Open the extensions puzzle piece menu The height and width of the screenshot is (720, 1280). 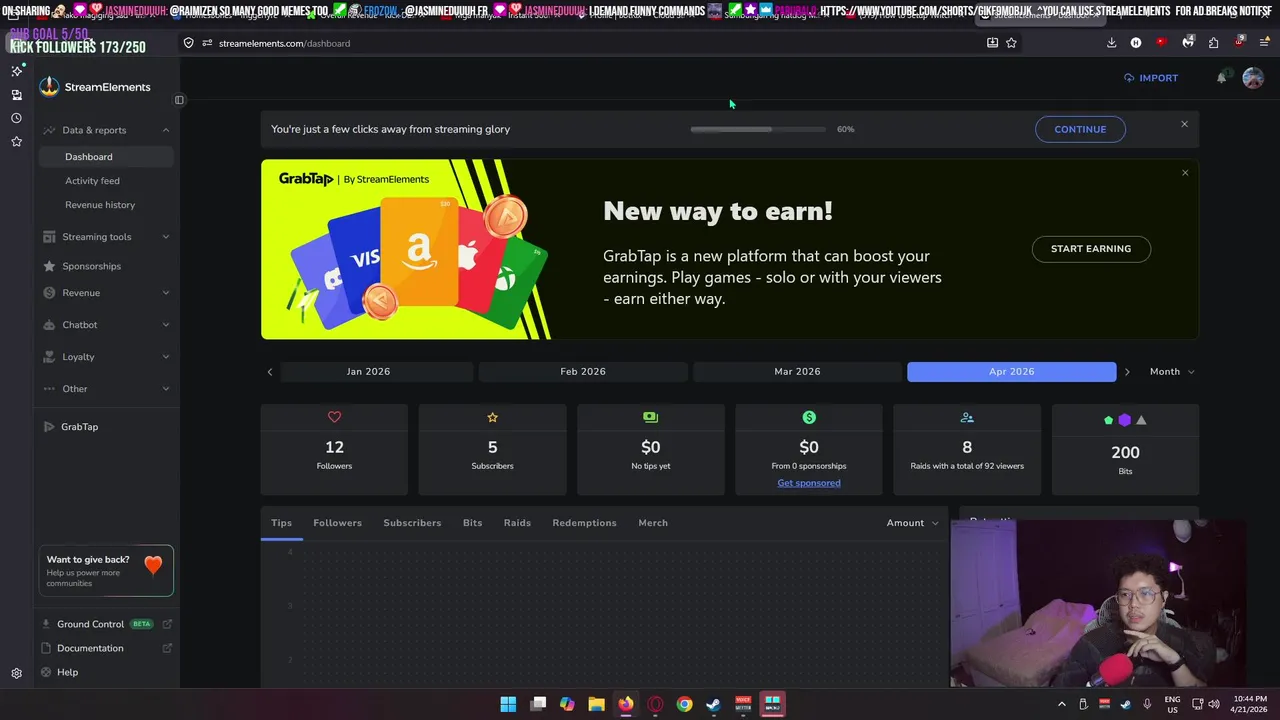tap(1213, 43)
